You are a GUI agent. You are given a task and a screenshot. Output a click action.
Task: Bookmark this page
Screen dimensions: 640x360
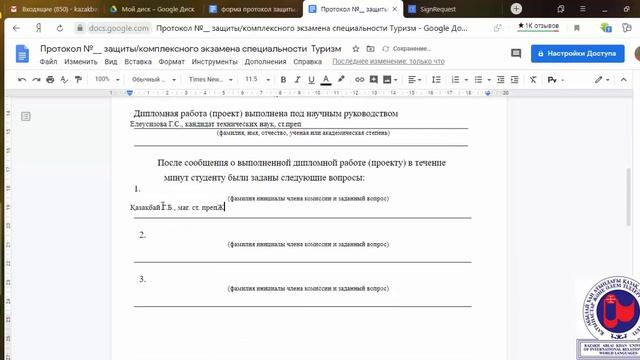(577, 28)
